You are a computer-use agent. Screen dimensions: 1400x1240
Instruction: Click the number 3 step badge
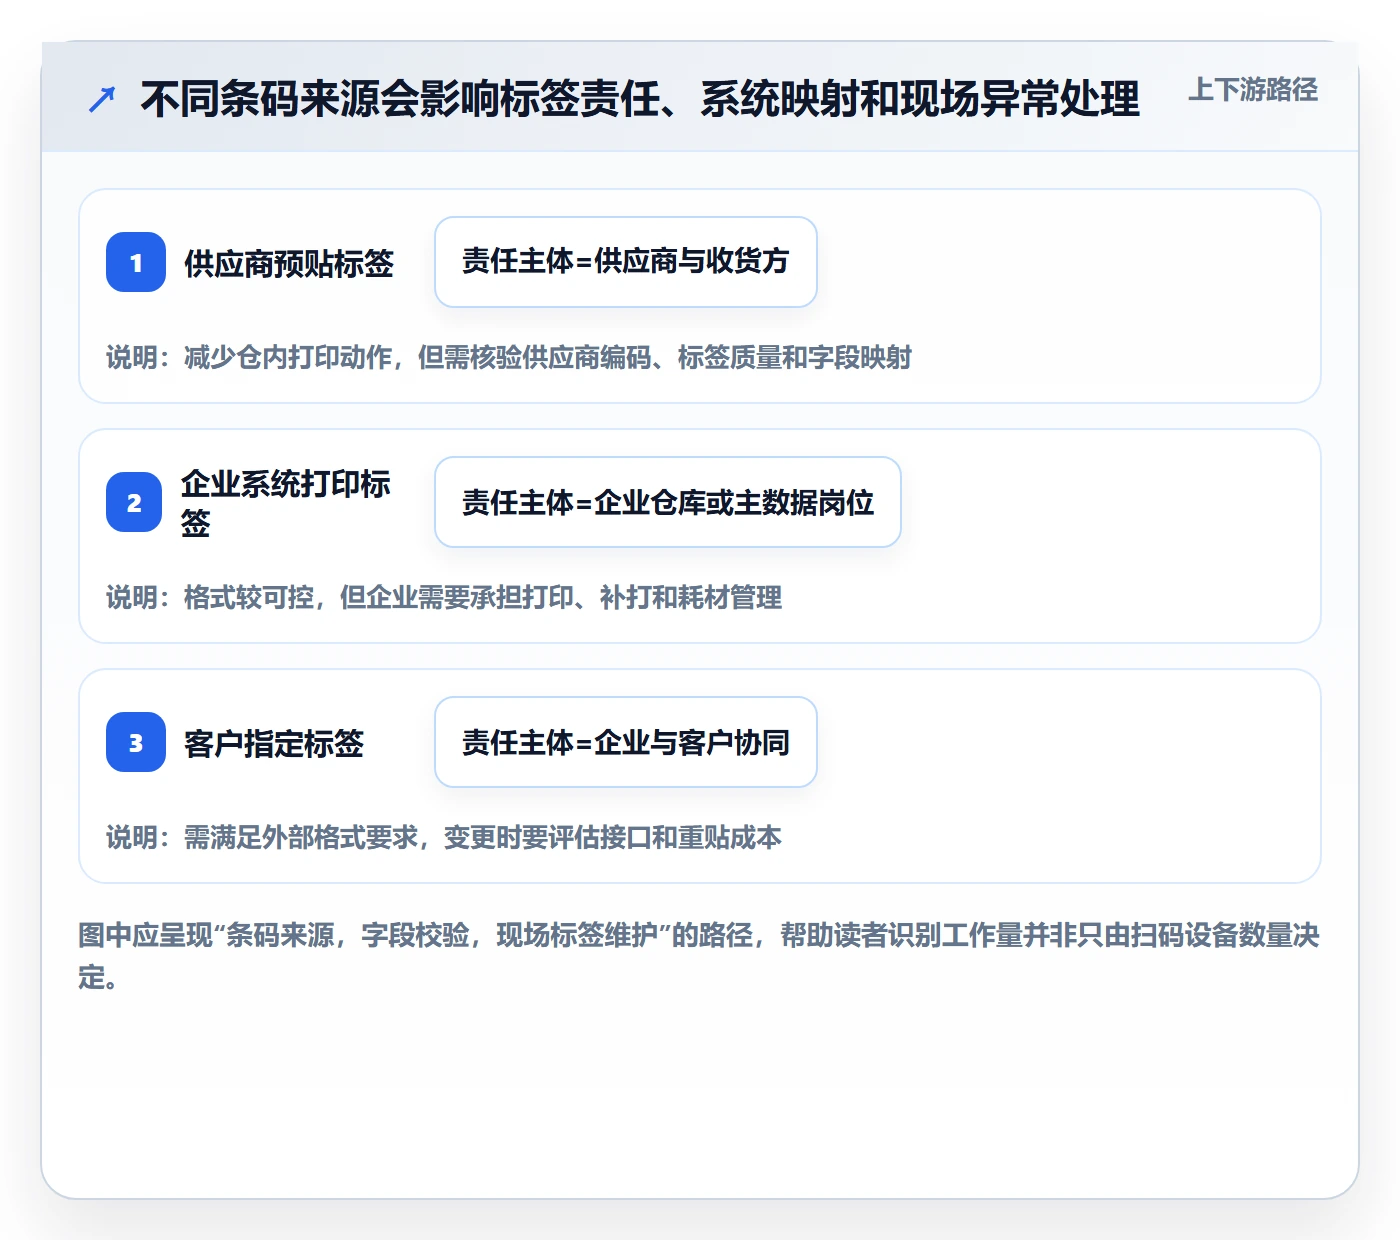point(136,742)
